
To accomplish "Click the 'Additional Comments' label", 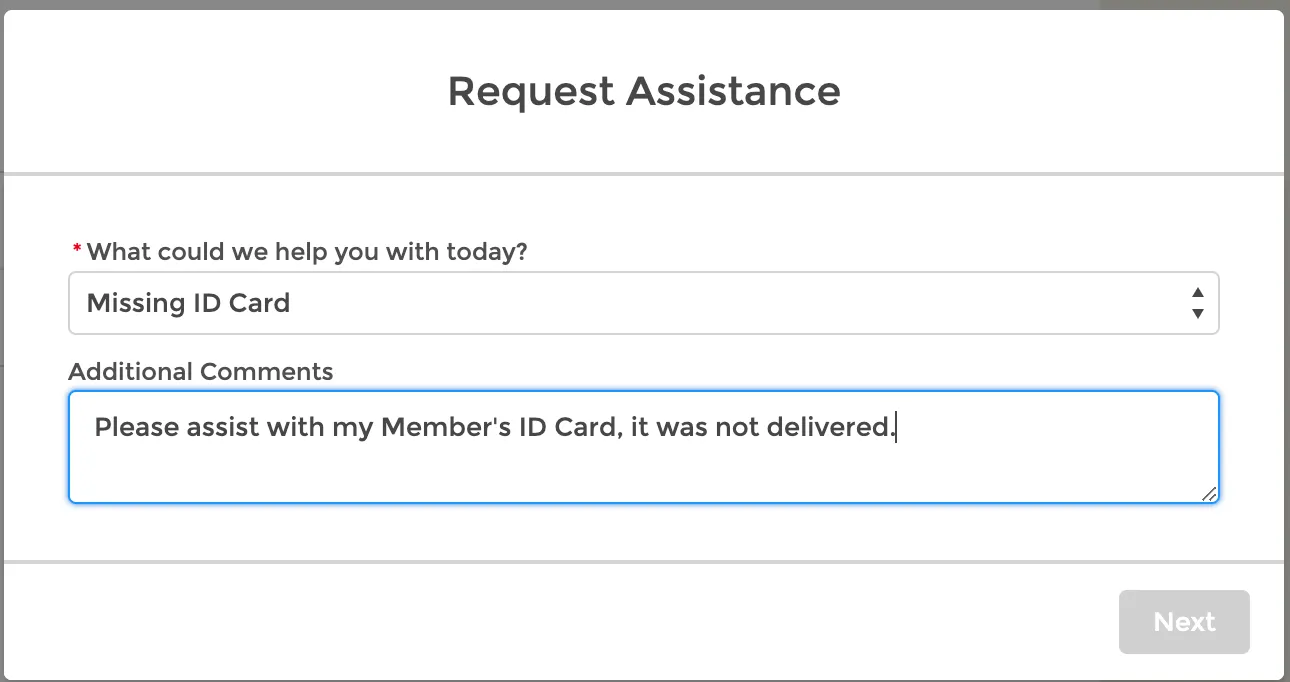I will click(201, 372).
